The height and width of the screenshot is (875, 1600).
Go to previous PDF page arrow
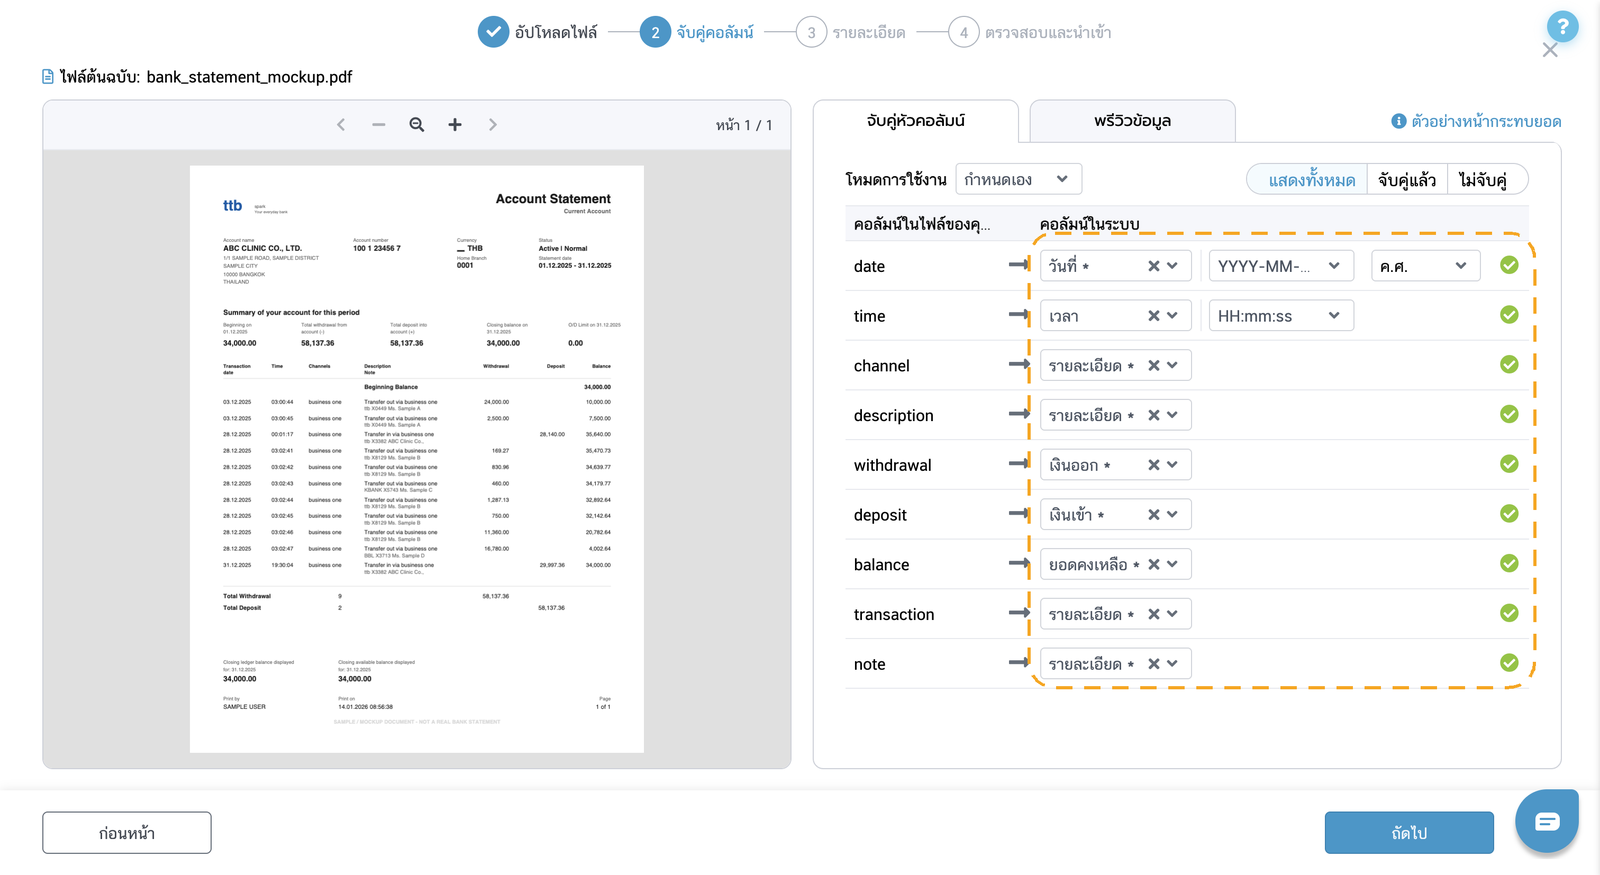tap(341, 125)
